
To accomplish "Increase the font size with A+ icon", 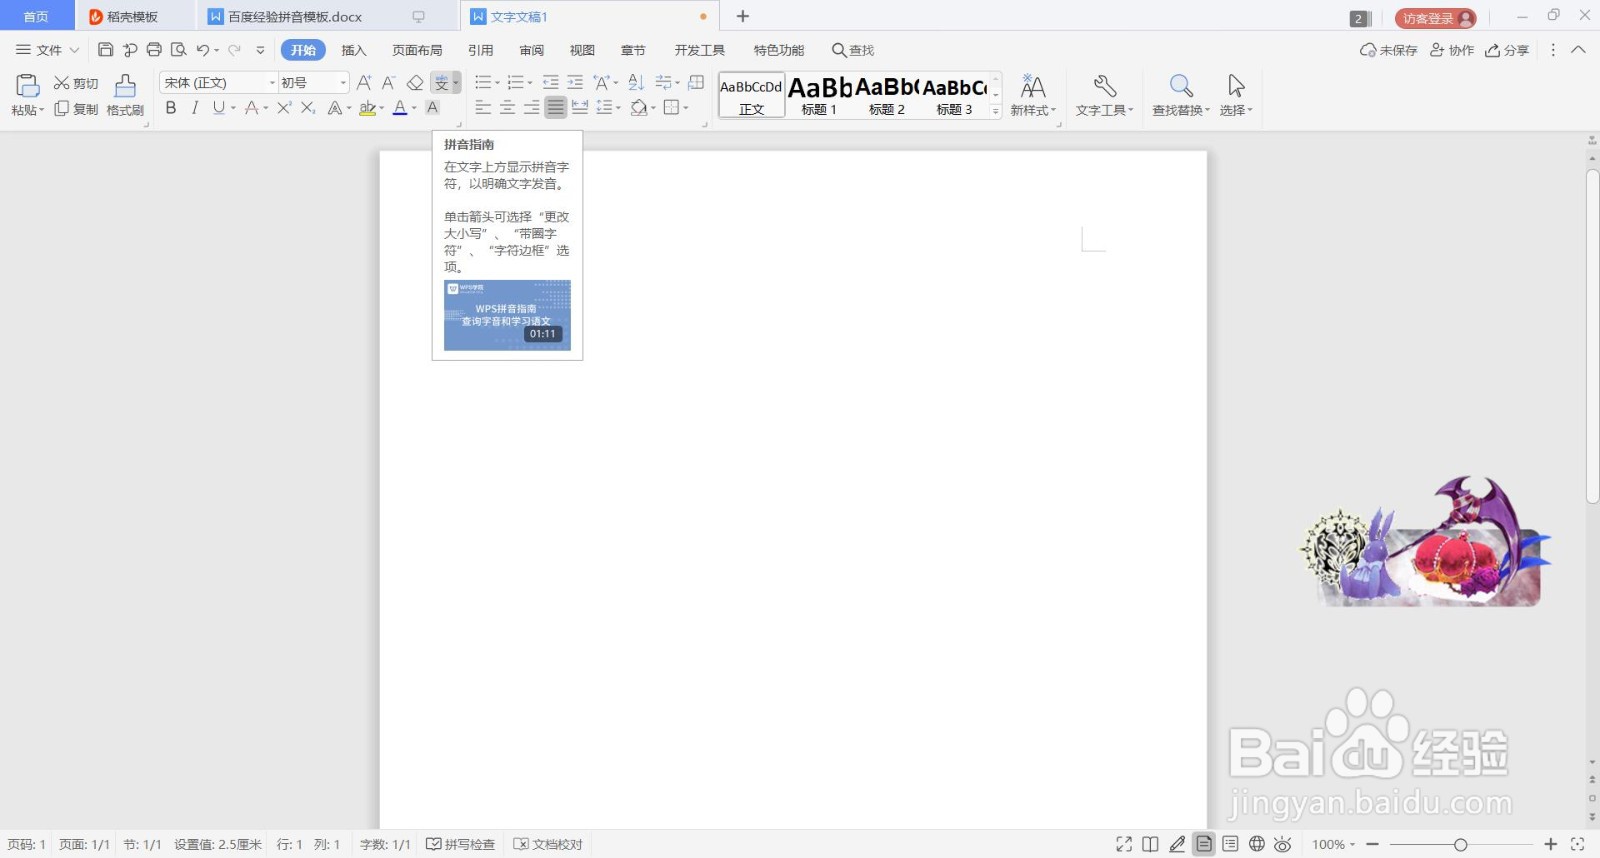I will click(364, 83).
